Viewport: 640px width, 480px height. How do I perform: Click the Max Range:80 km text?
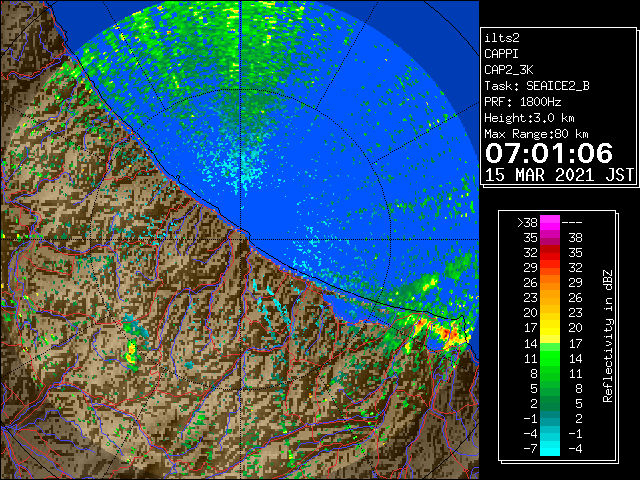[536, 134]
